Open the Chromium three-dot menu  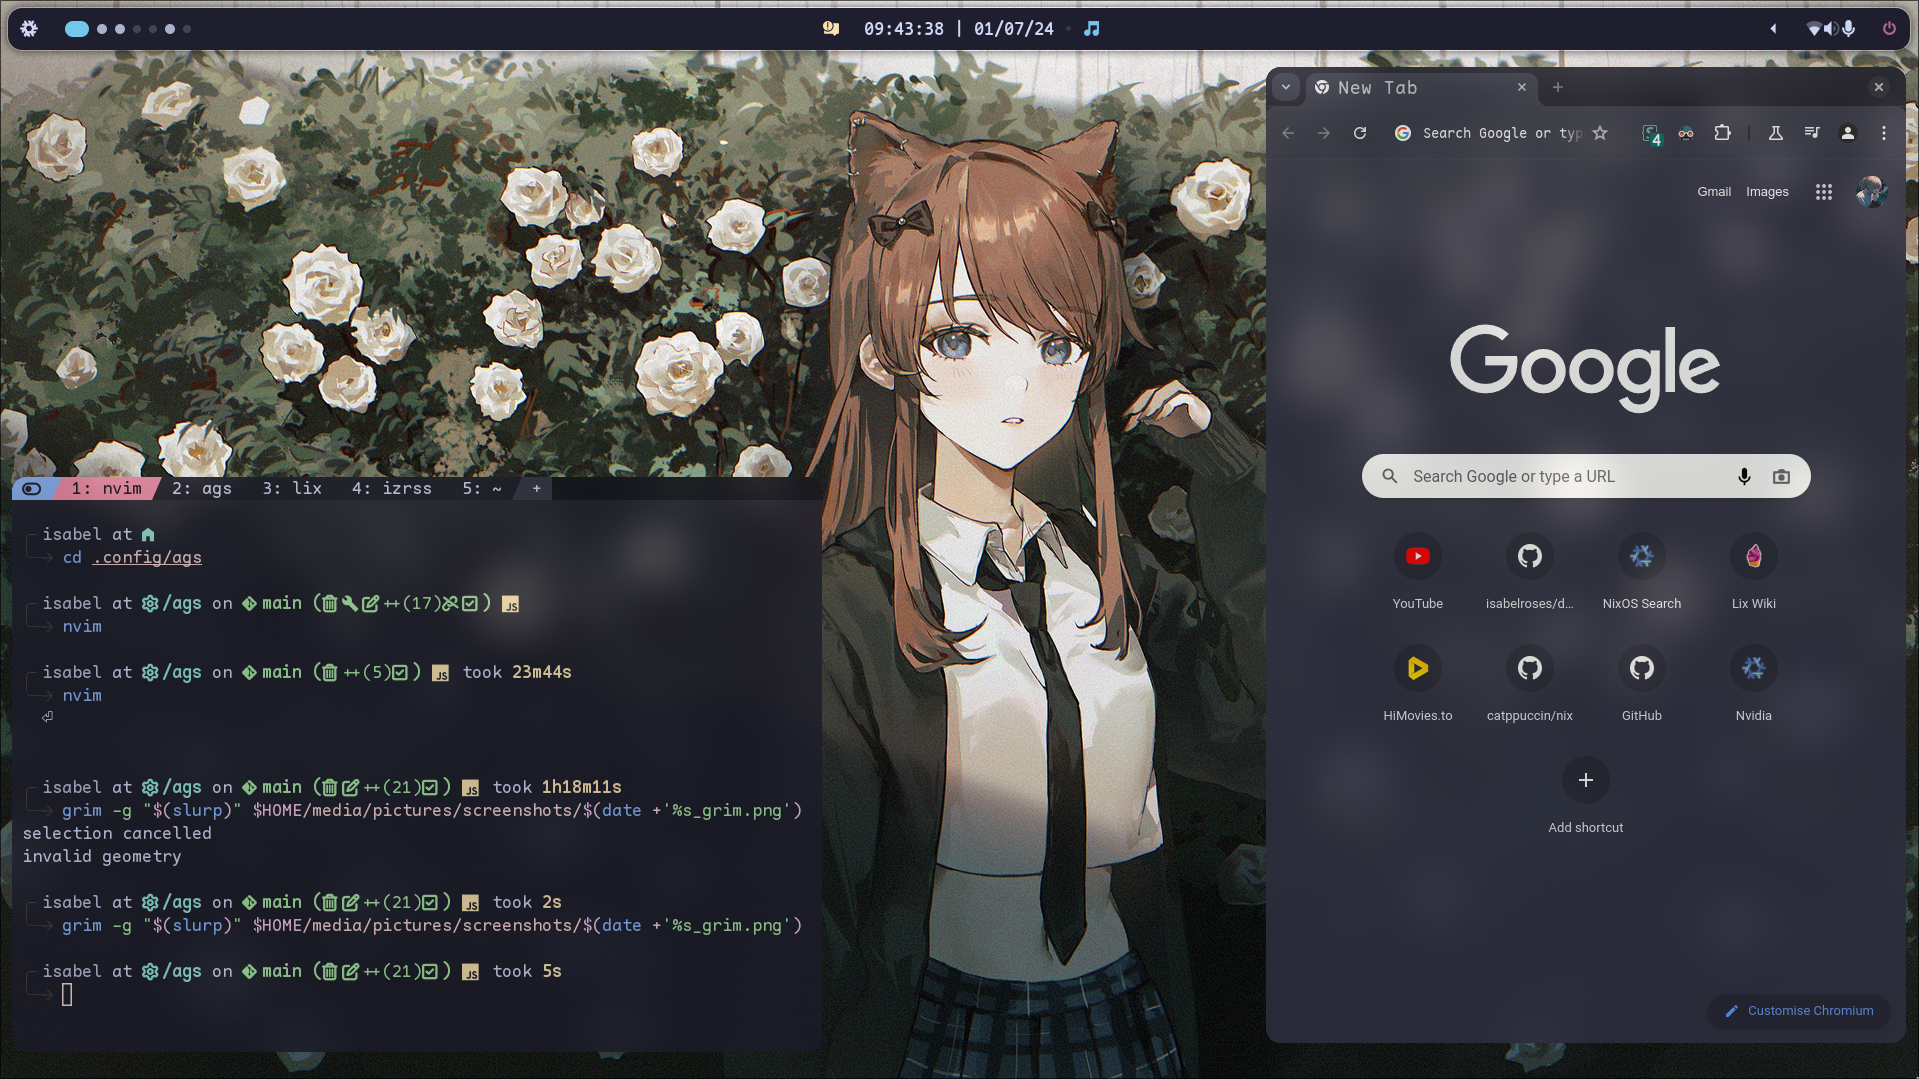pyautogui.click(x=1884, y=133)
